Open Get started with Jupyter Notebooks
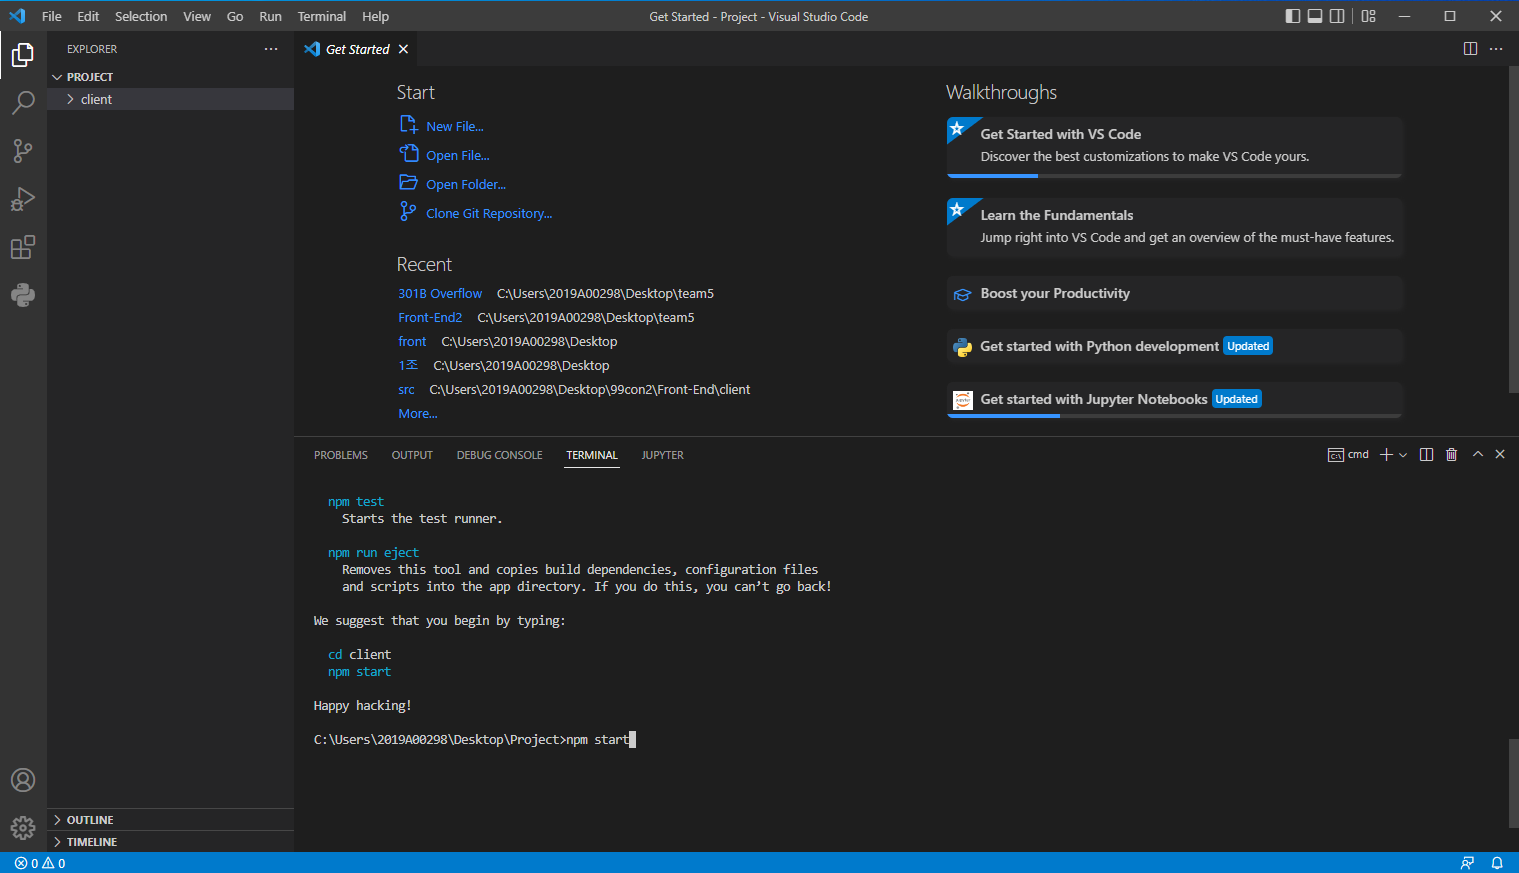 [x=1174, y=399]
